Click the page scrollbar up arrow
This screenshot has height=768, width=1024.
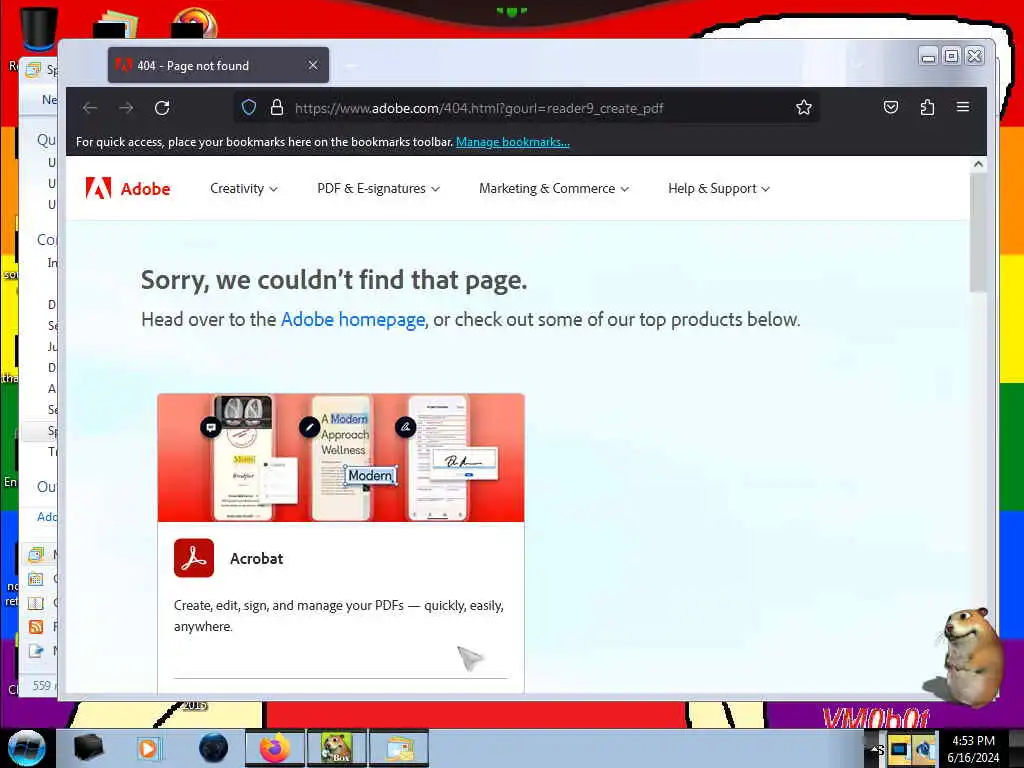point(978,165)
